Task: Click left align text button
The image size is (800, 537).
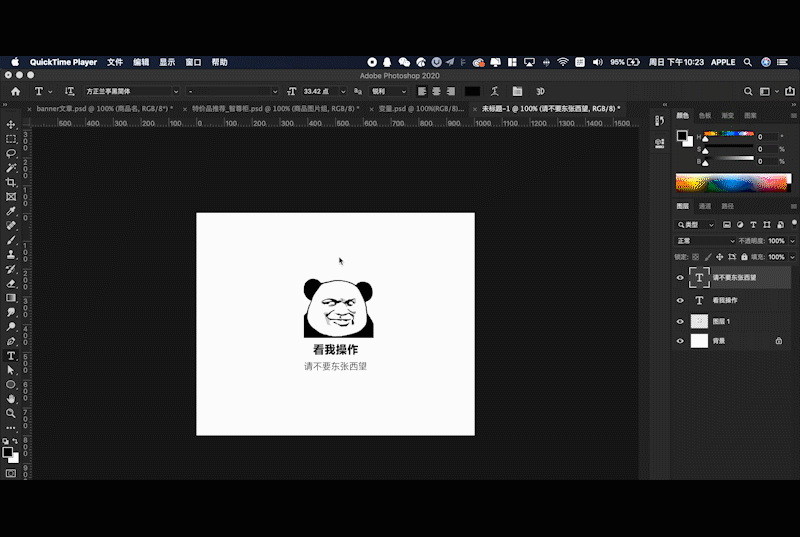Action: click(421, 91)
